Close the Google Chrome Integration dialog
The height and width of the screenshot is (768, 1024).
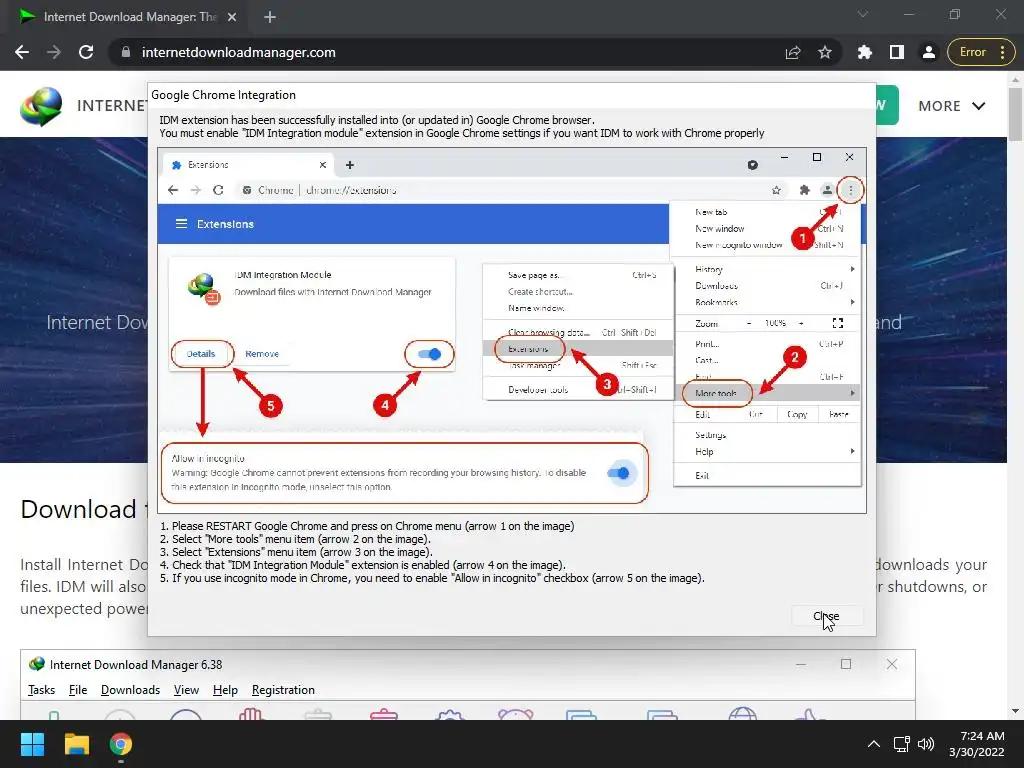827,616
